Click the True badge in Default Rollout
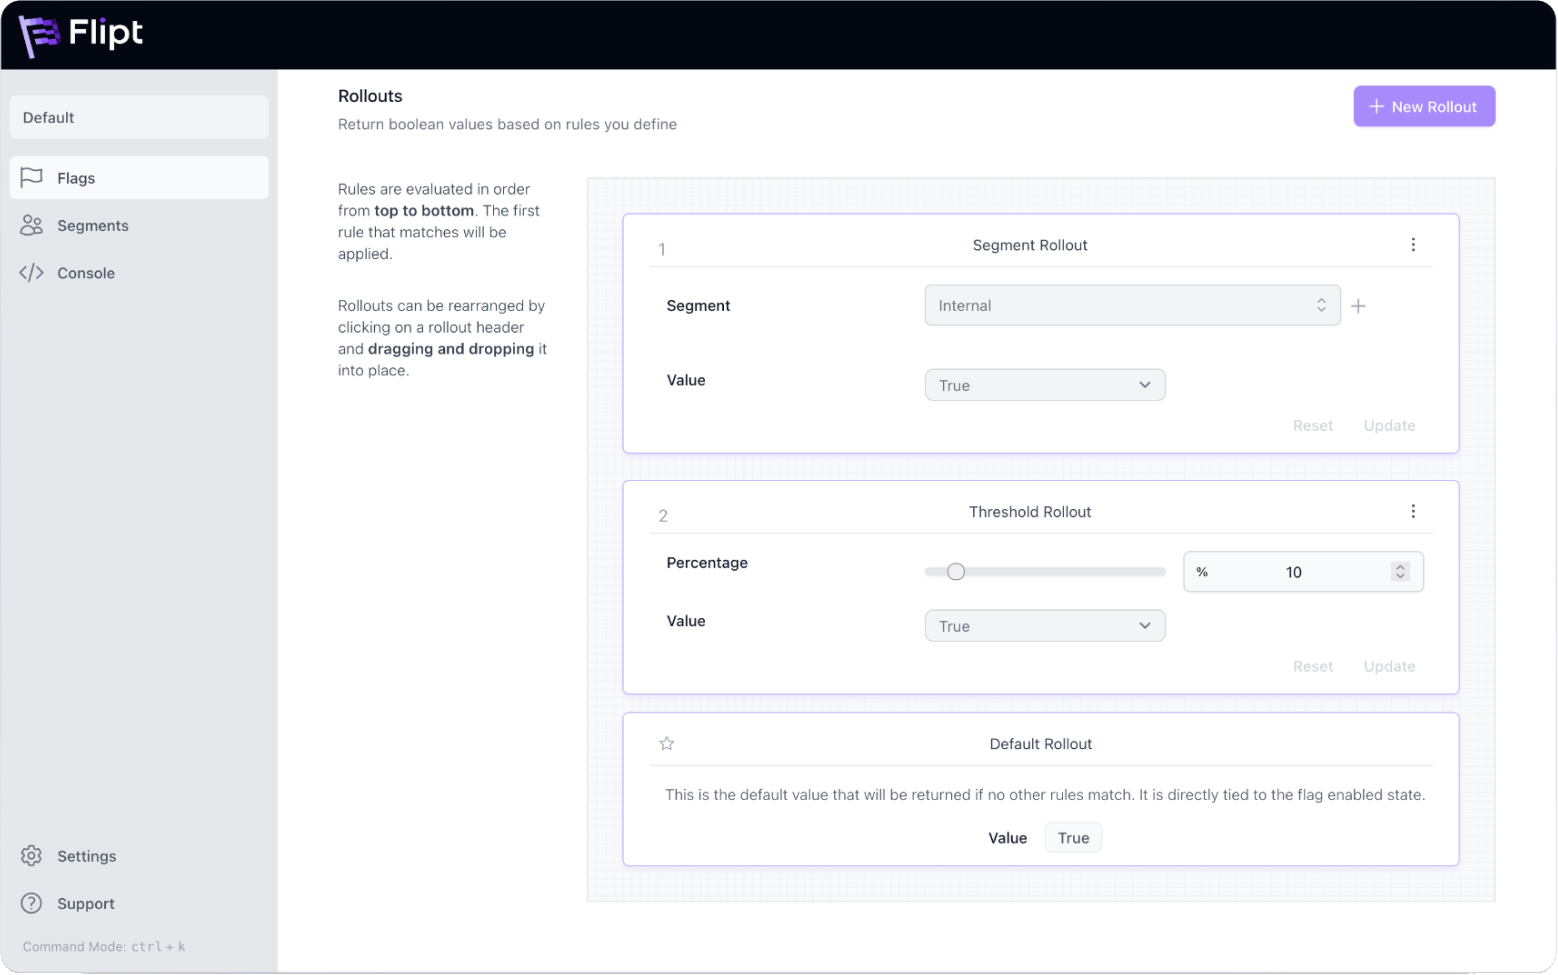This screenshot has width=1558, height=975. tap(1073, 838)
